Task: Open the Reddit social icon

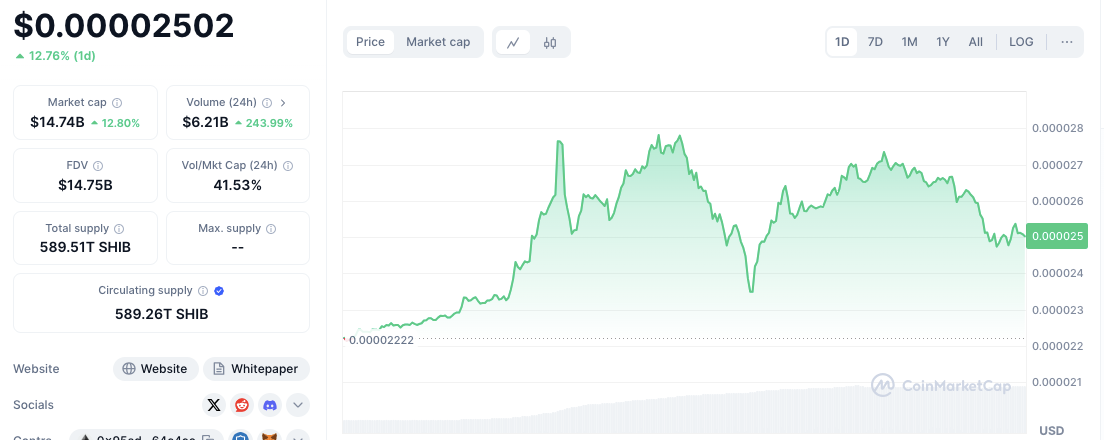Action: (x=242, y=405)
